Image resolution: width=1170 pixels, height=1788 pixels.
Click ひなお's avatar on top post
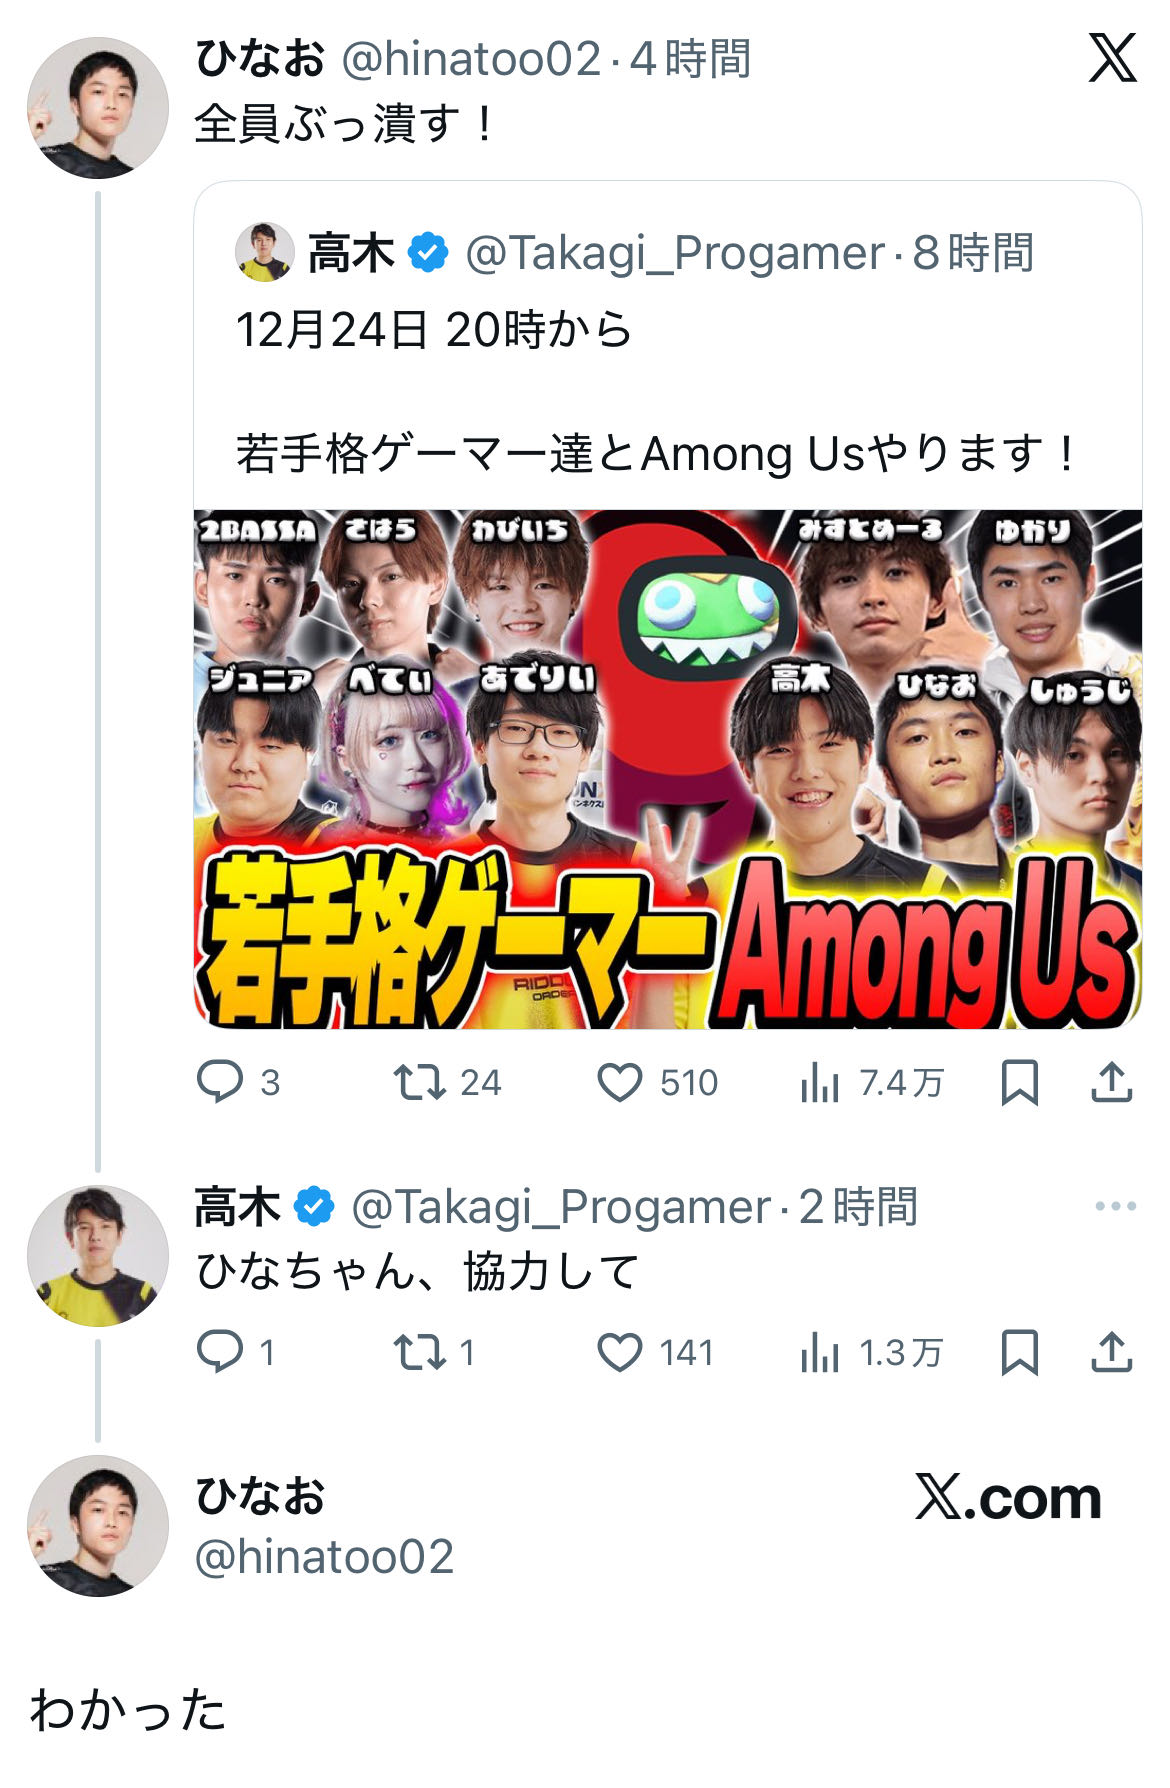point(97,108)
